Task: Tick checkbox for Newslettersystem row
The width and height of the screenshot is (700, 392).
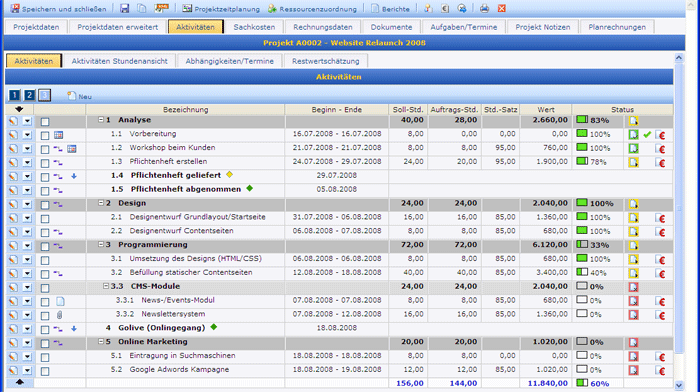Action: tap(45, 315)
